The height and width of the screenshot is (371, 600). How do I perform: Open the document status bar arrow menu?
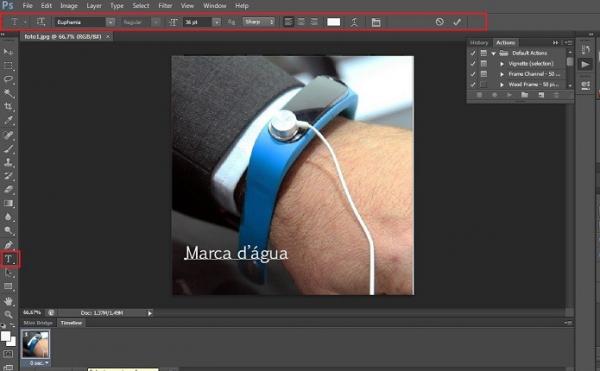(x=150, y=313)
